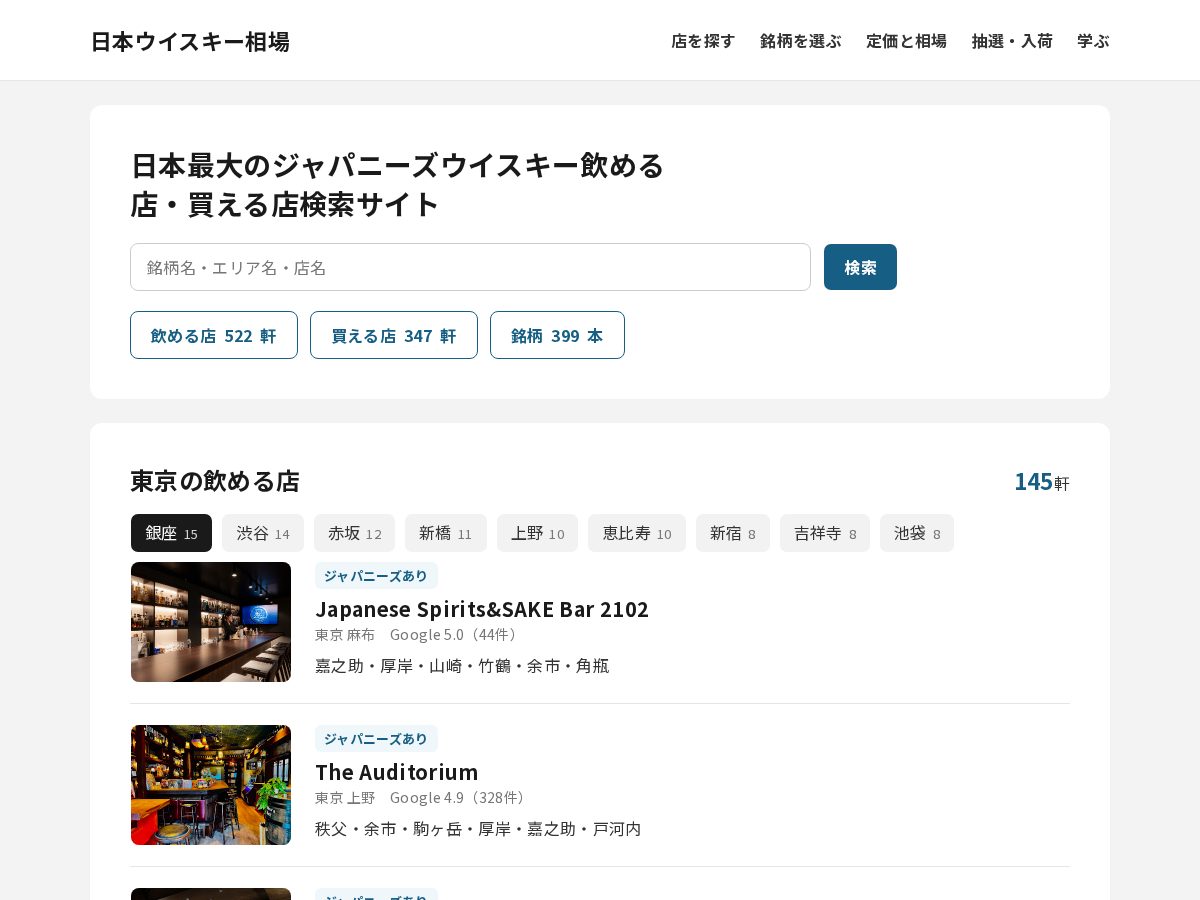This screenshot has width=1200, height=900.
Task: Switch to the 池袋 area tab
Action: tap(917, 533)
